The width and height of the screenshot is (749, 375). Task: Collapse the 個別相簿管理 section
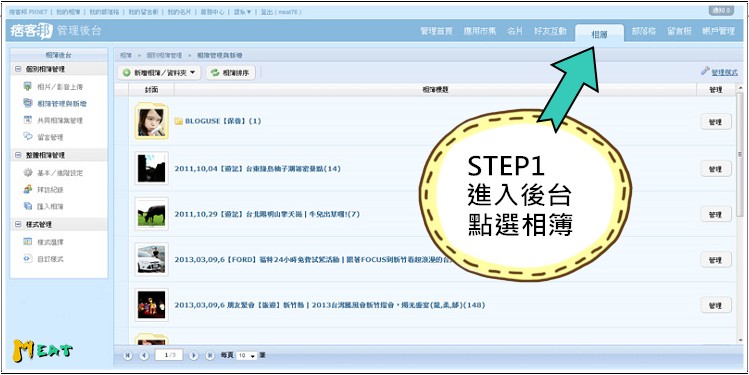(x=18, y=69)
